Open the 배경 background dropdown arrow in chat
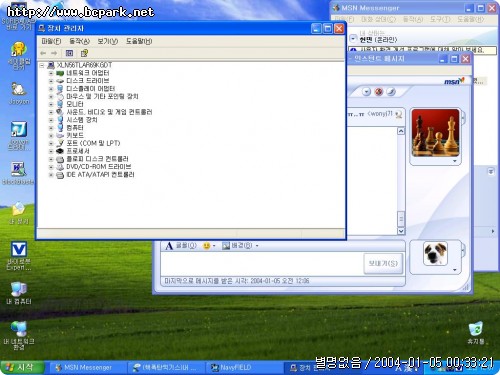 (257, 246)
